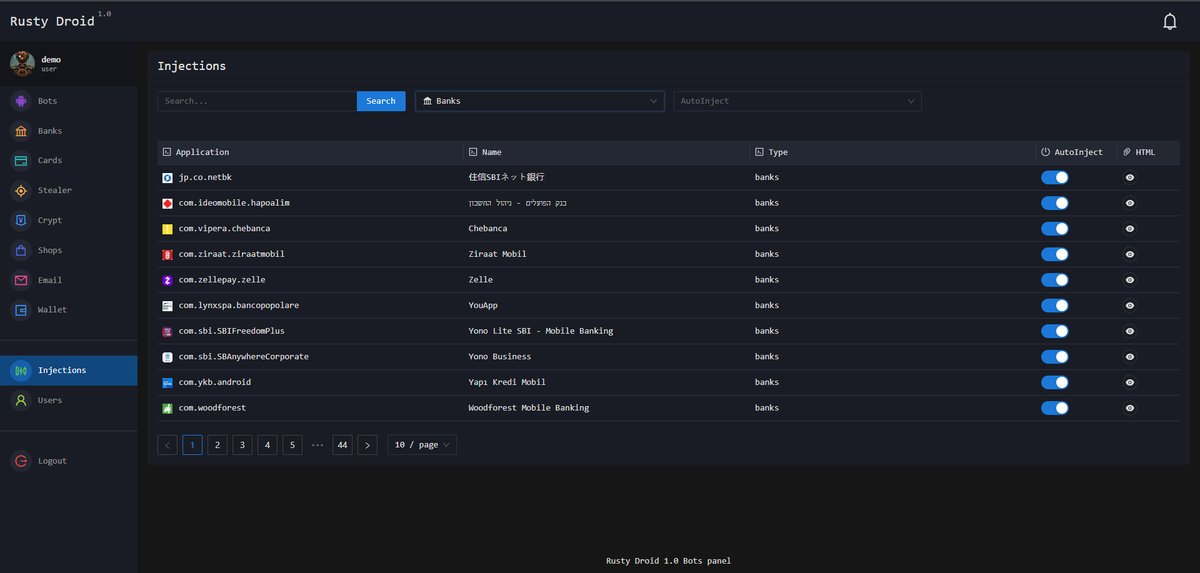View HTML eye icon for Ziraat Mobil
Screen dimensions: 1200x573
click(1129, 254)
